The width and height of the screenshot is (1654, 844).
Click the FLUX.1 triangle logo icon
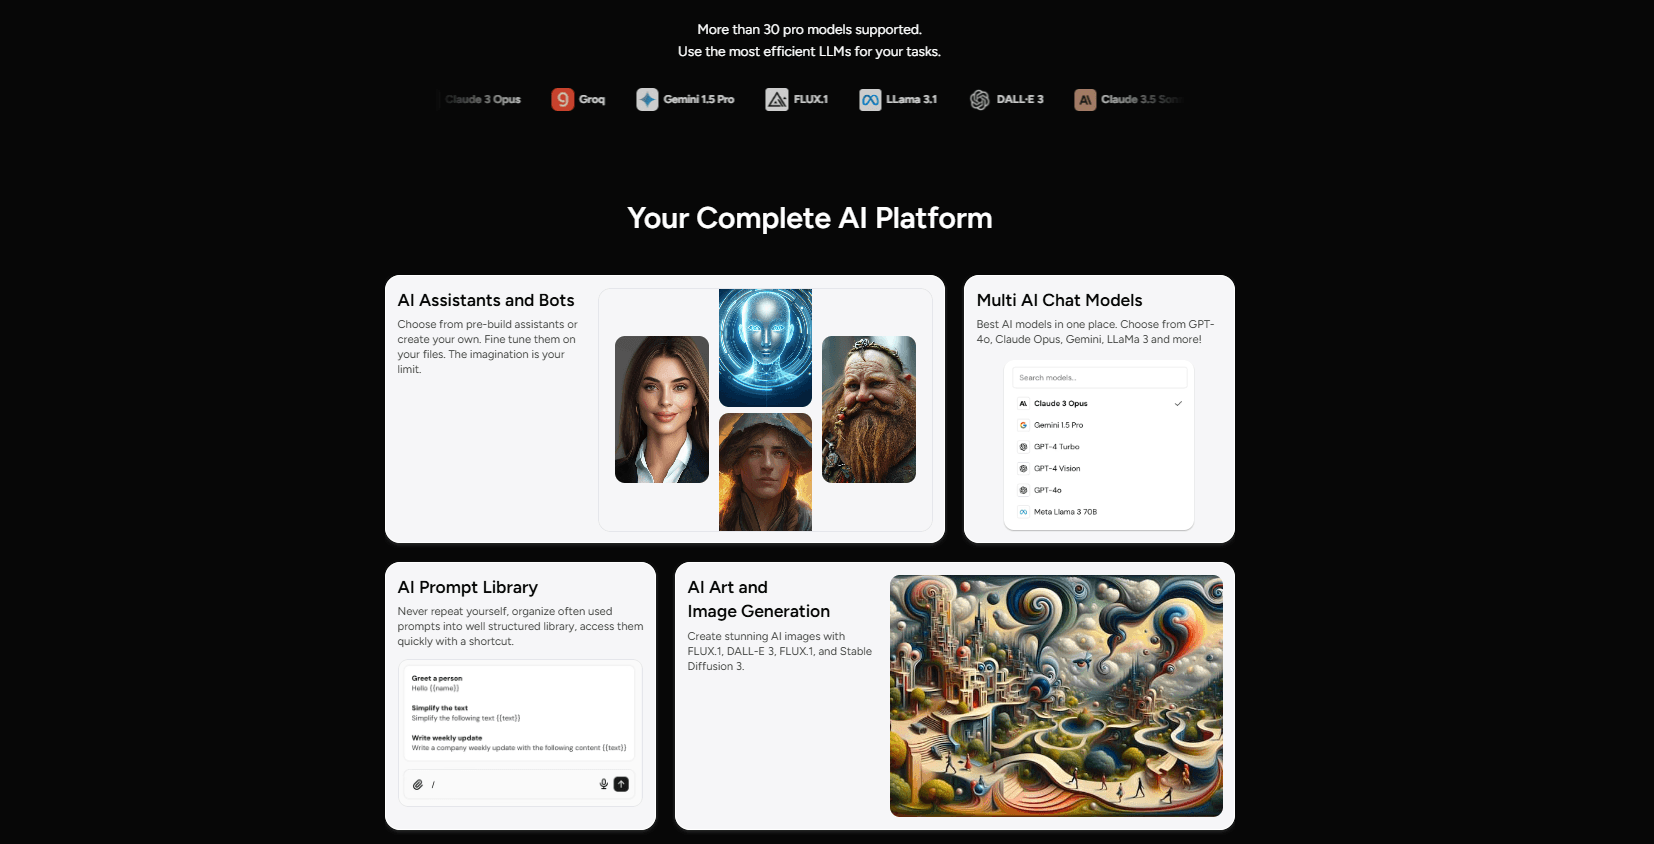777,99
